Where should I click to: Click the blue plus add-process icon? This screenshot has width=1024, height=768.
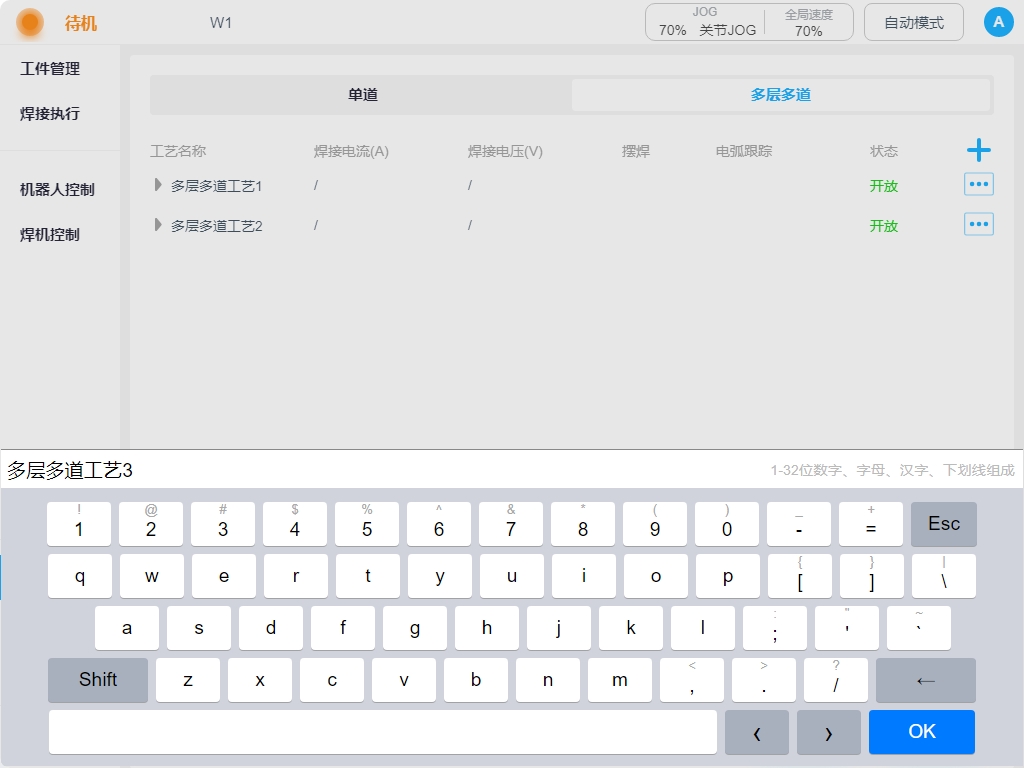click(x=978, y=151)
